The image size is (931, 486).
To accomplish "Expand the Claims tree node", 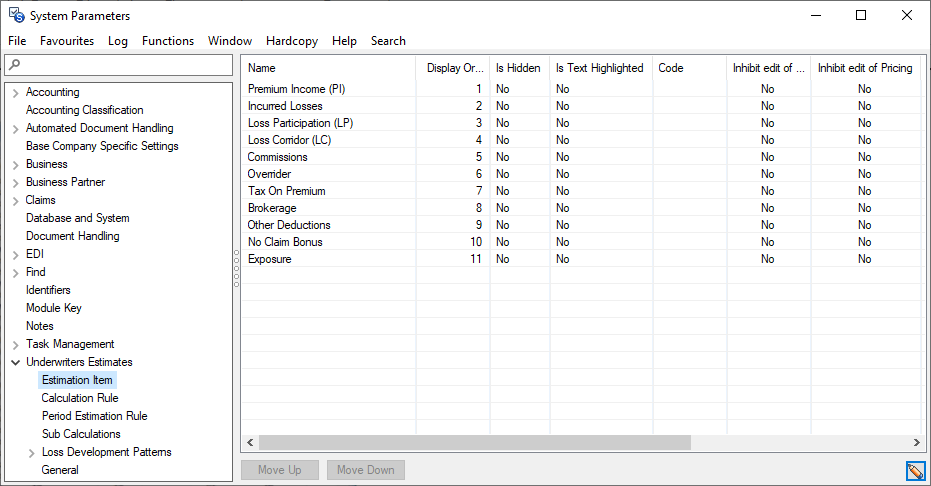I will [15, 201].
